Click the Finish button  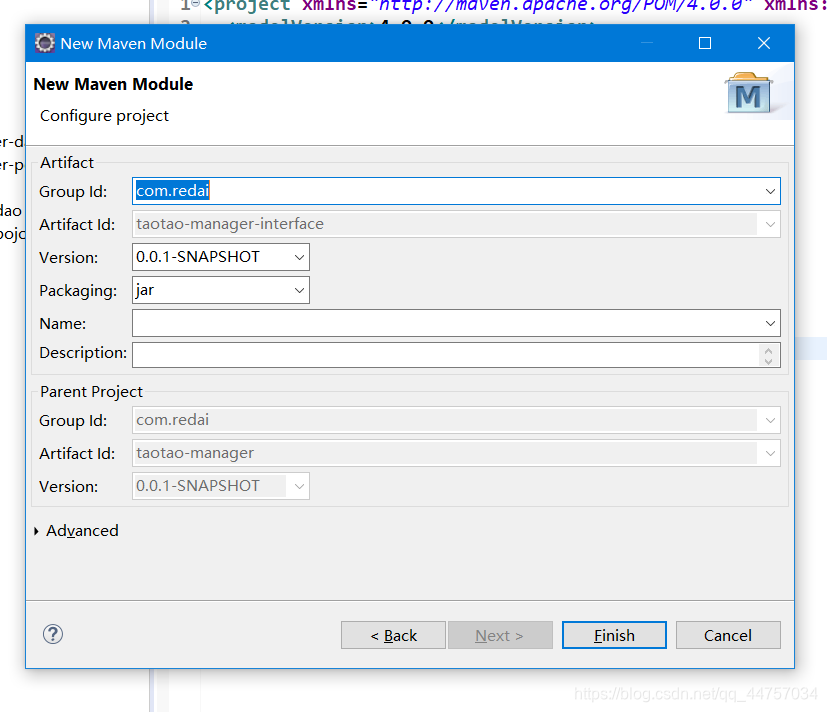614,635
